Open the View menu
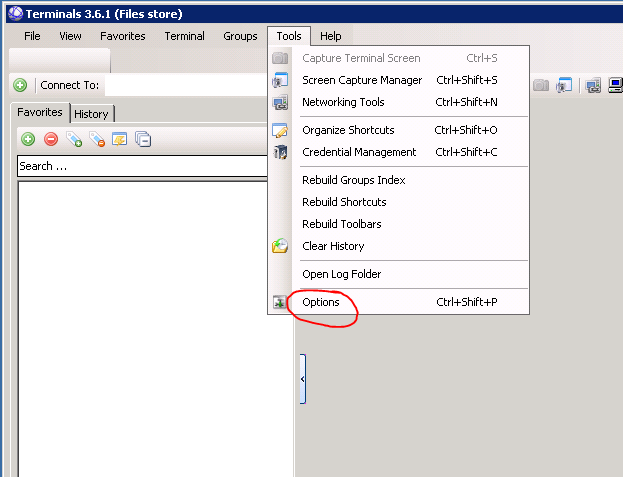The image size is (623, 477). [x=70, y=36]
